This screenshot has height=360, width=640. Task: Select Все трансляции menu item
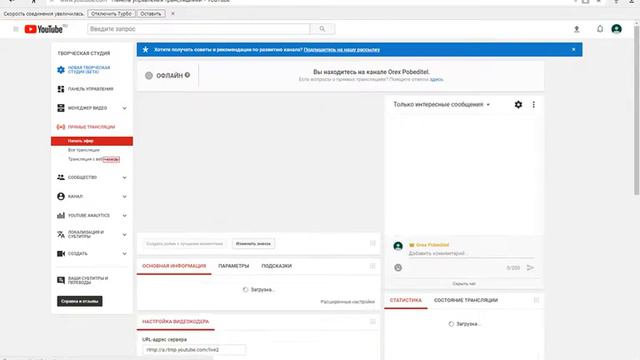coord(84,150)
